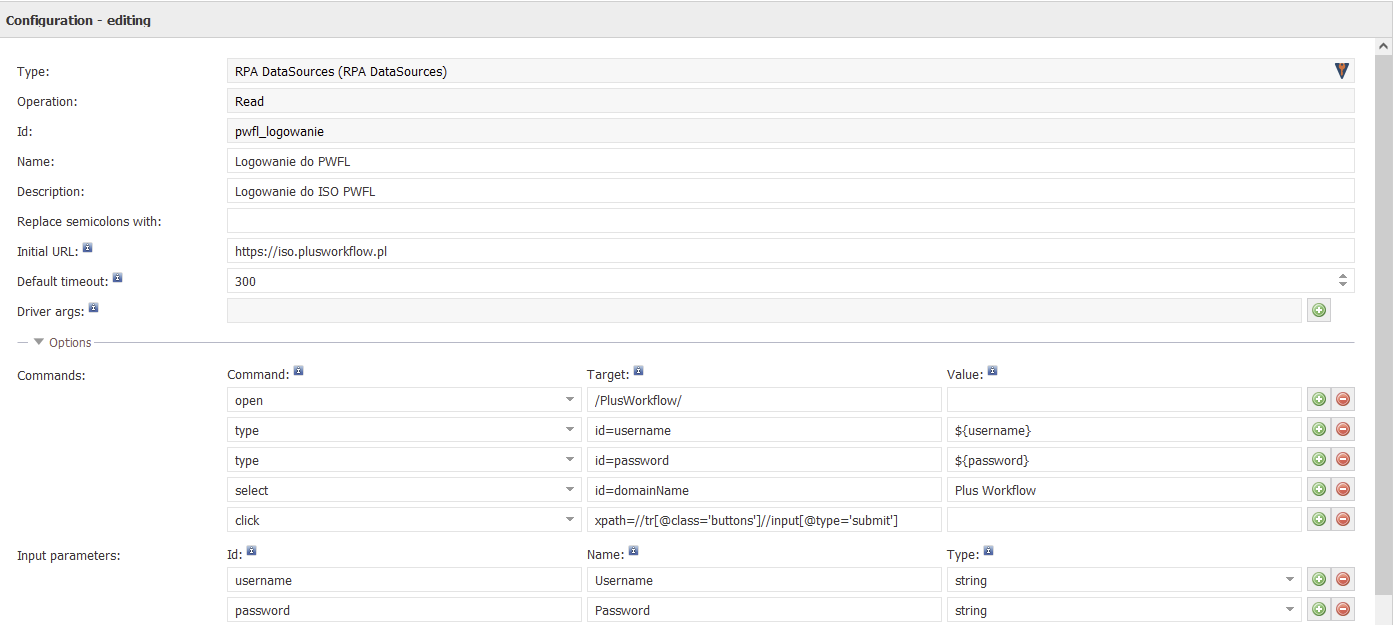
Task: Add a row after the id=username command
Action: click(1319, 430)
